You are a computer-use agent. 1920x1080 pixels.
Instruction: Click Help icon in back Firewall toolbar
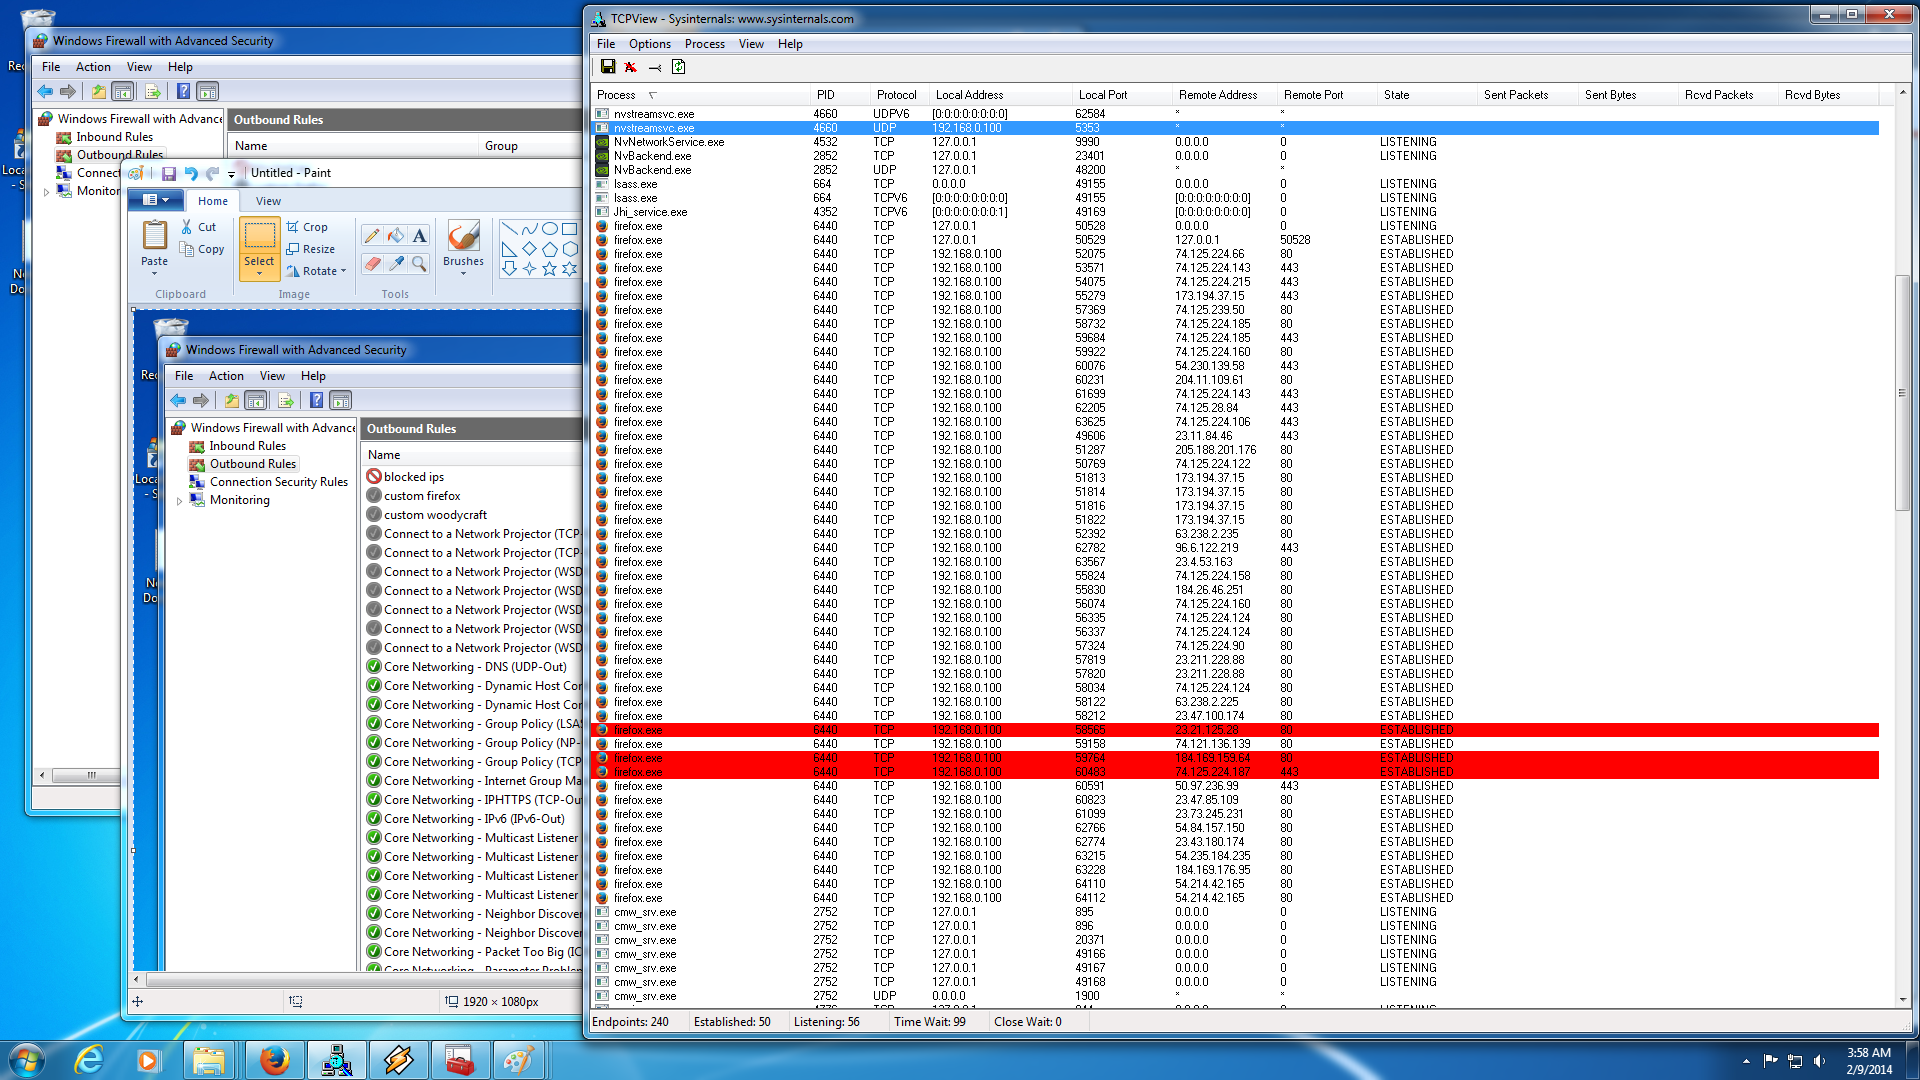(183, 92)
